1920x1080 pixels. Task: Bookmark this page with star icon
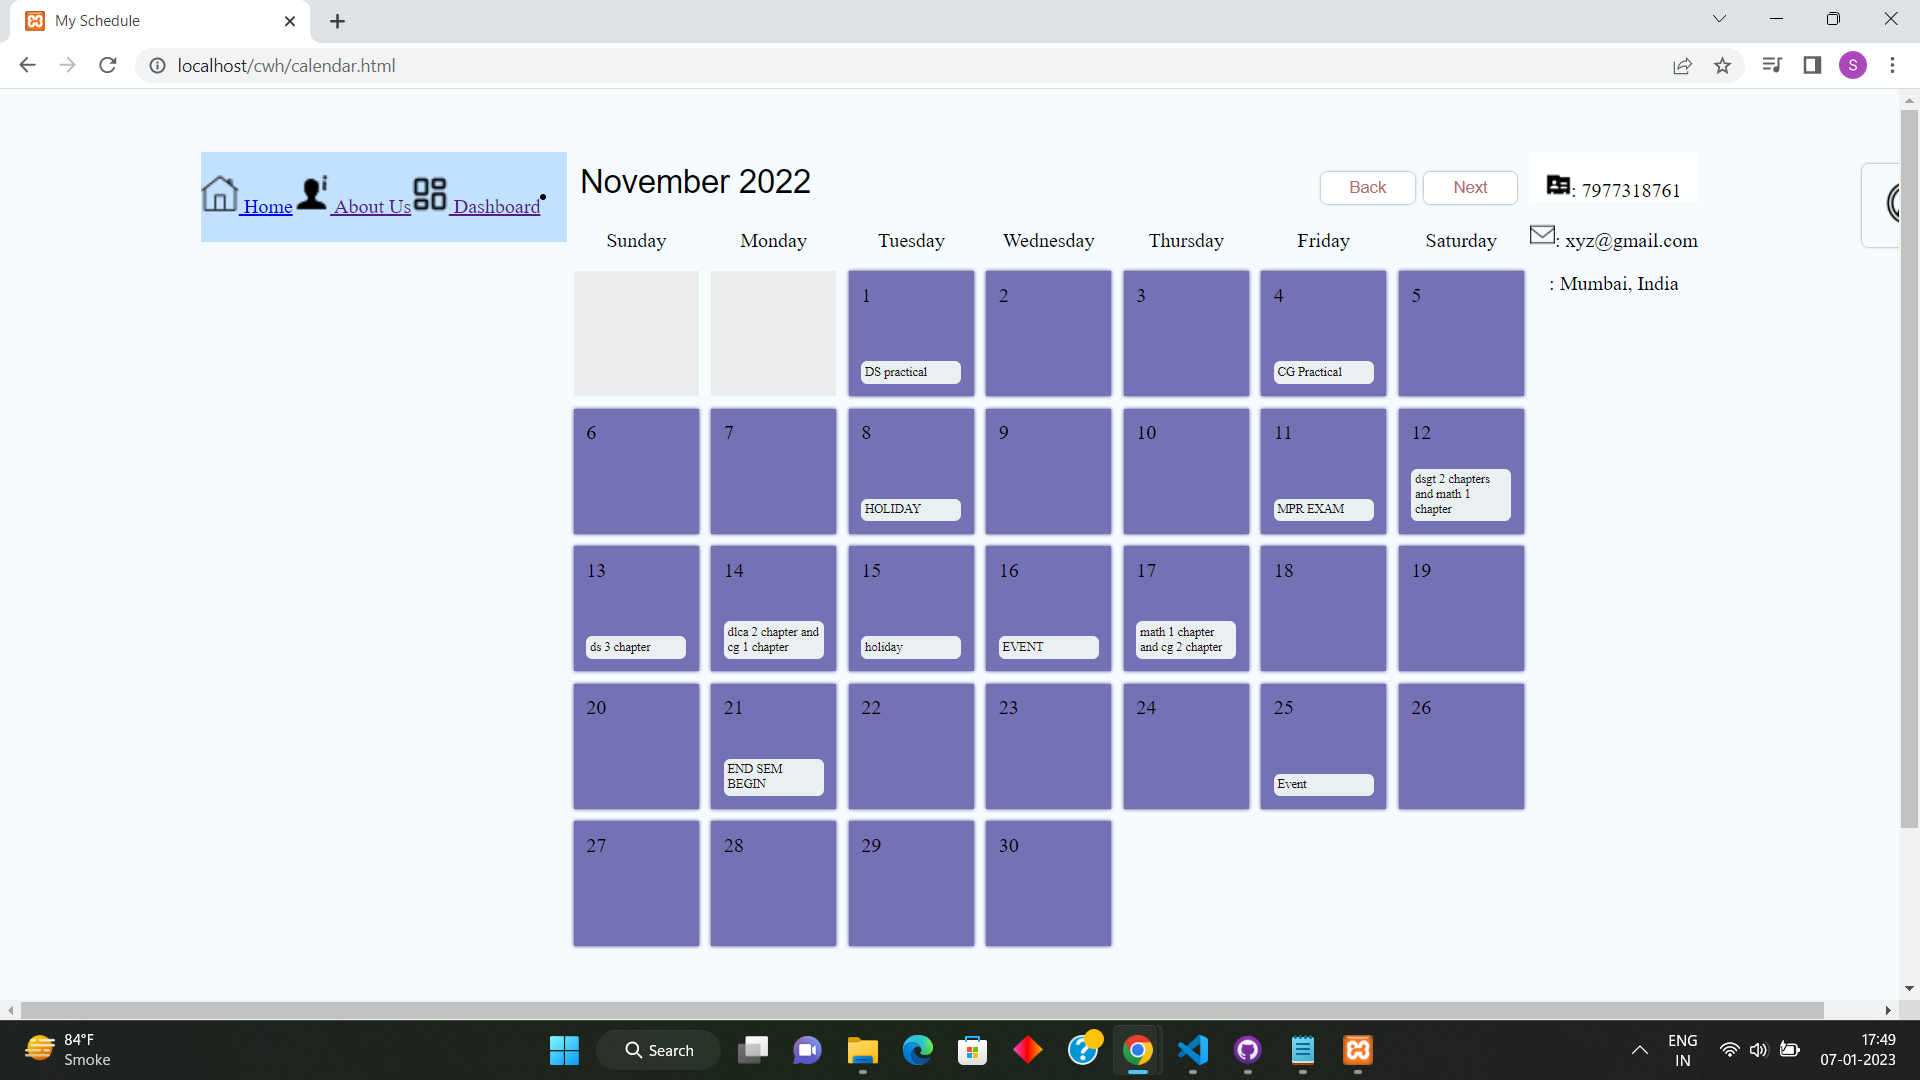[x=1722, y=66]
